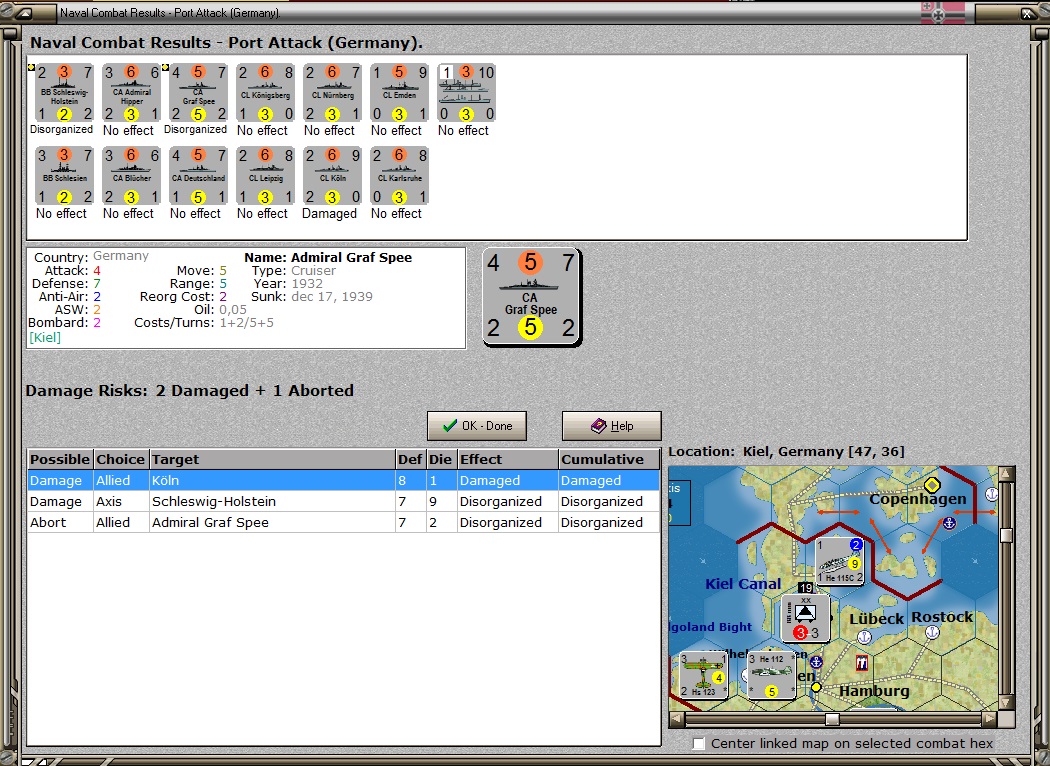Select the CL Emden ship counter
Viewport: 1050px width, 766px height.
399,93
